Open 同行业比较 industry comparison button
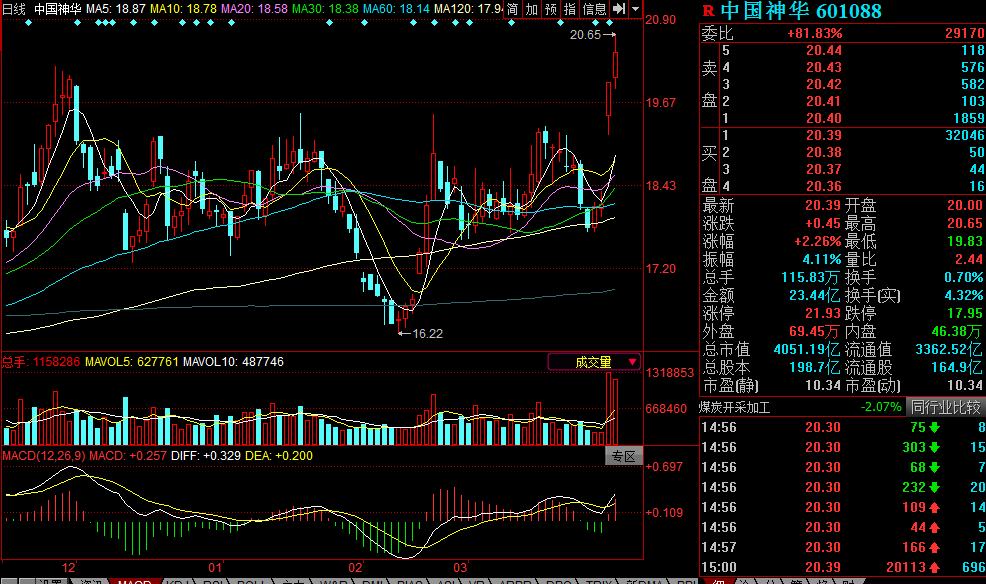Image resolution: width=986 pixels, height=584 pixels. coord(945,407)
